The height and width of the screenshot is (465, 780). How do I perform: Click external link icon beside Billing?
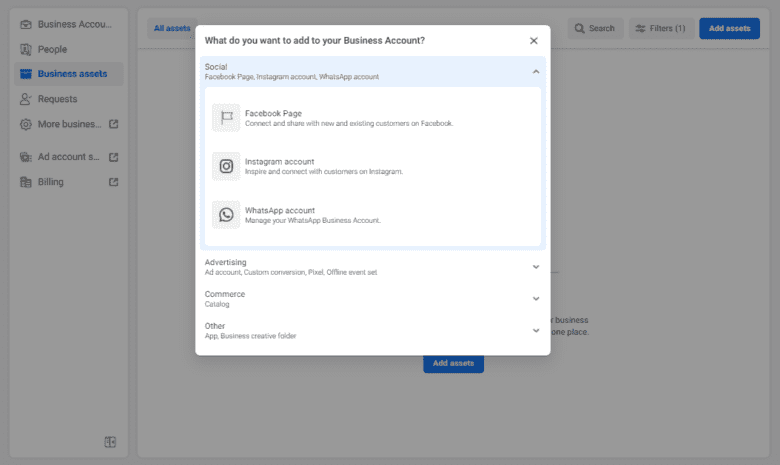click(x=113, y=182)
